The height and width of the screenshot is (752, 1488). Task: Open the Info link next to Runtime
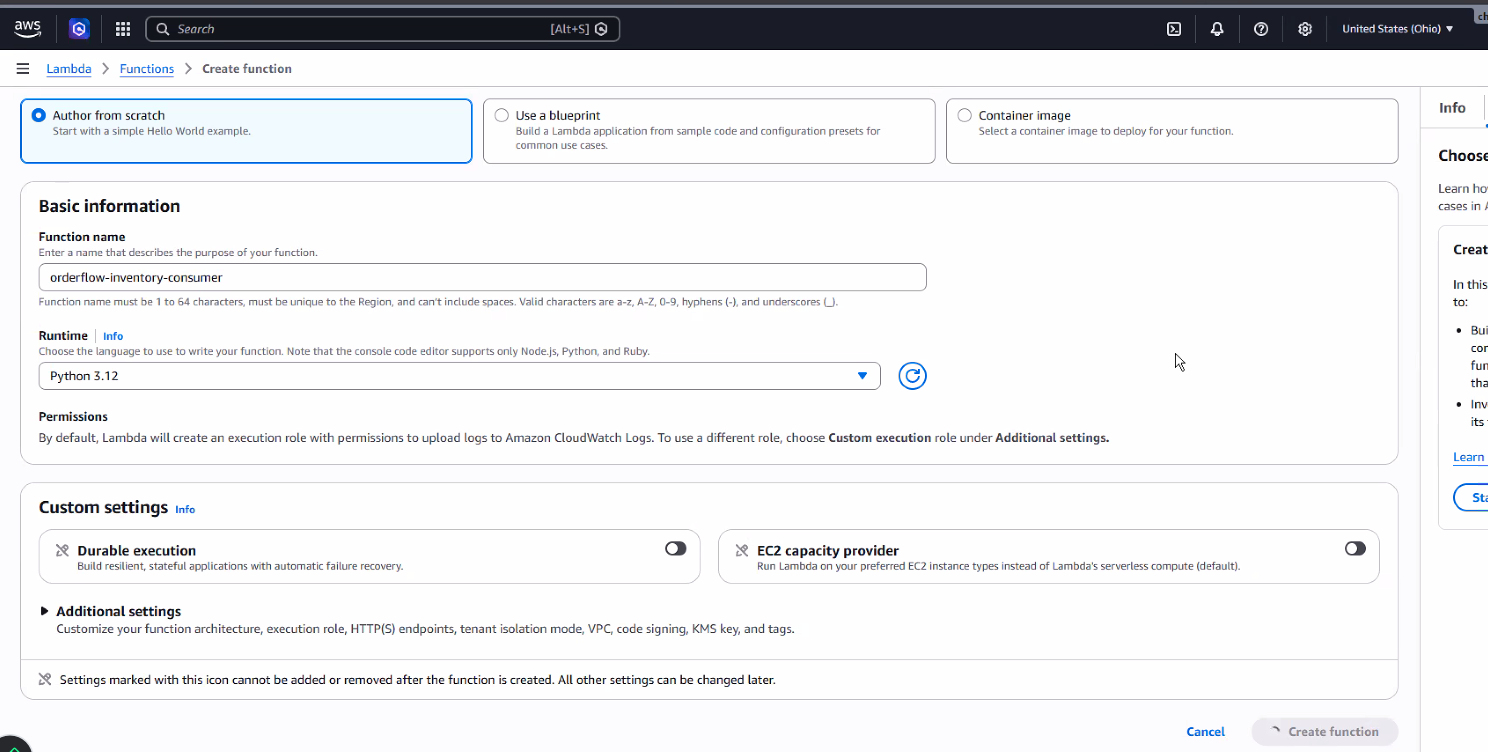(x=113, y=336)
